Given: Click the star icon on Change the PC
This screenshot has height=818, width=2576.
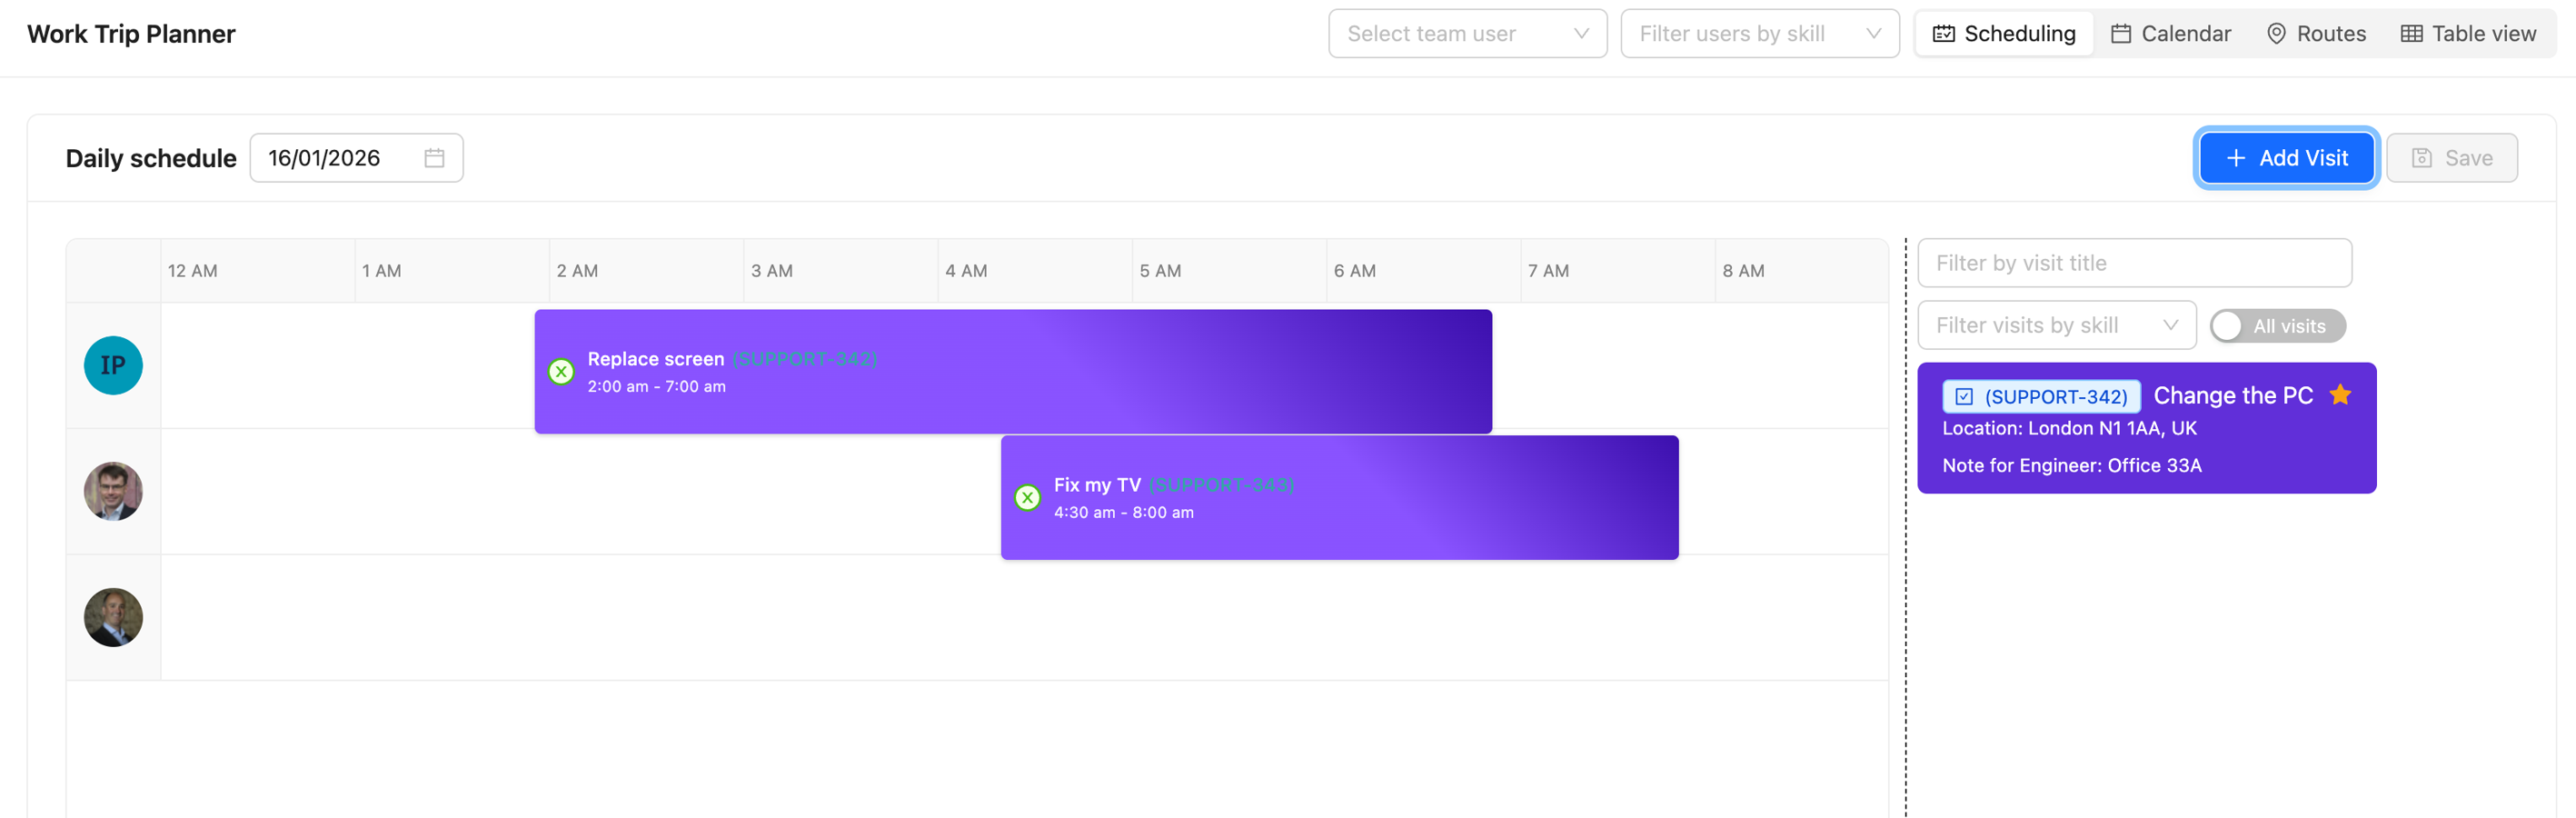Looking at the screenshot, I should pyautogui.click(x=2340, y=395).
